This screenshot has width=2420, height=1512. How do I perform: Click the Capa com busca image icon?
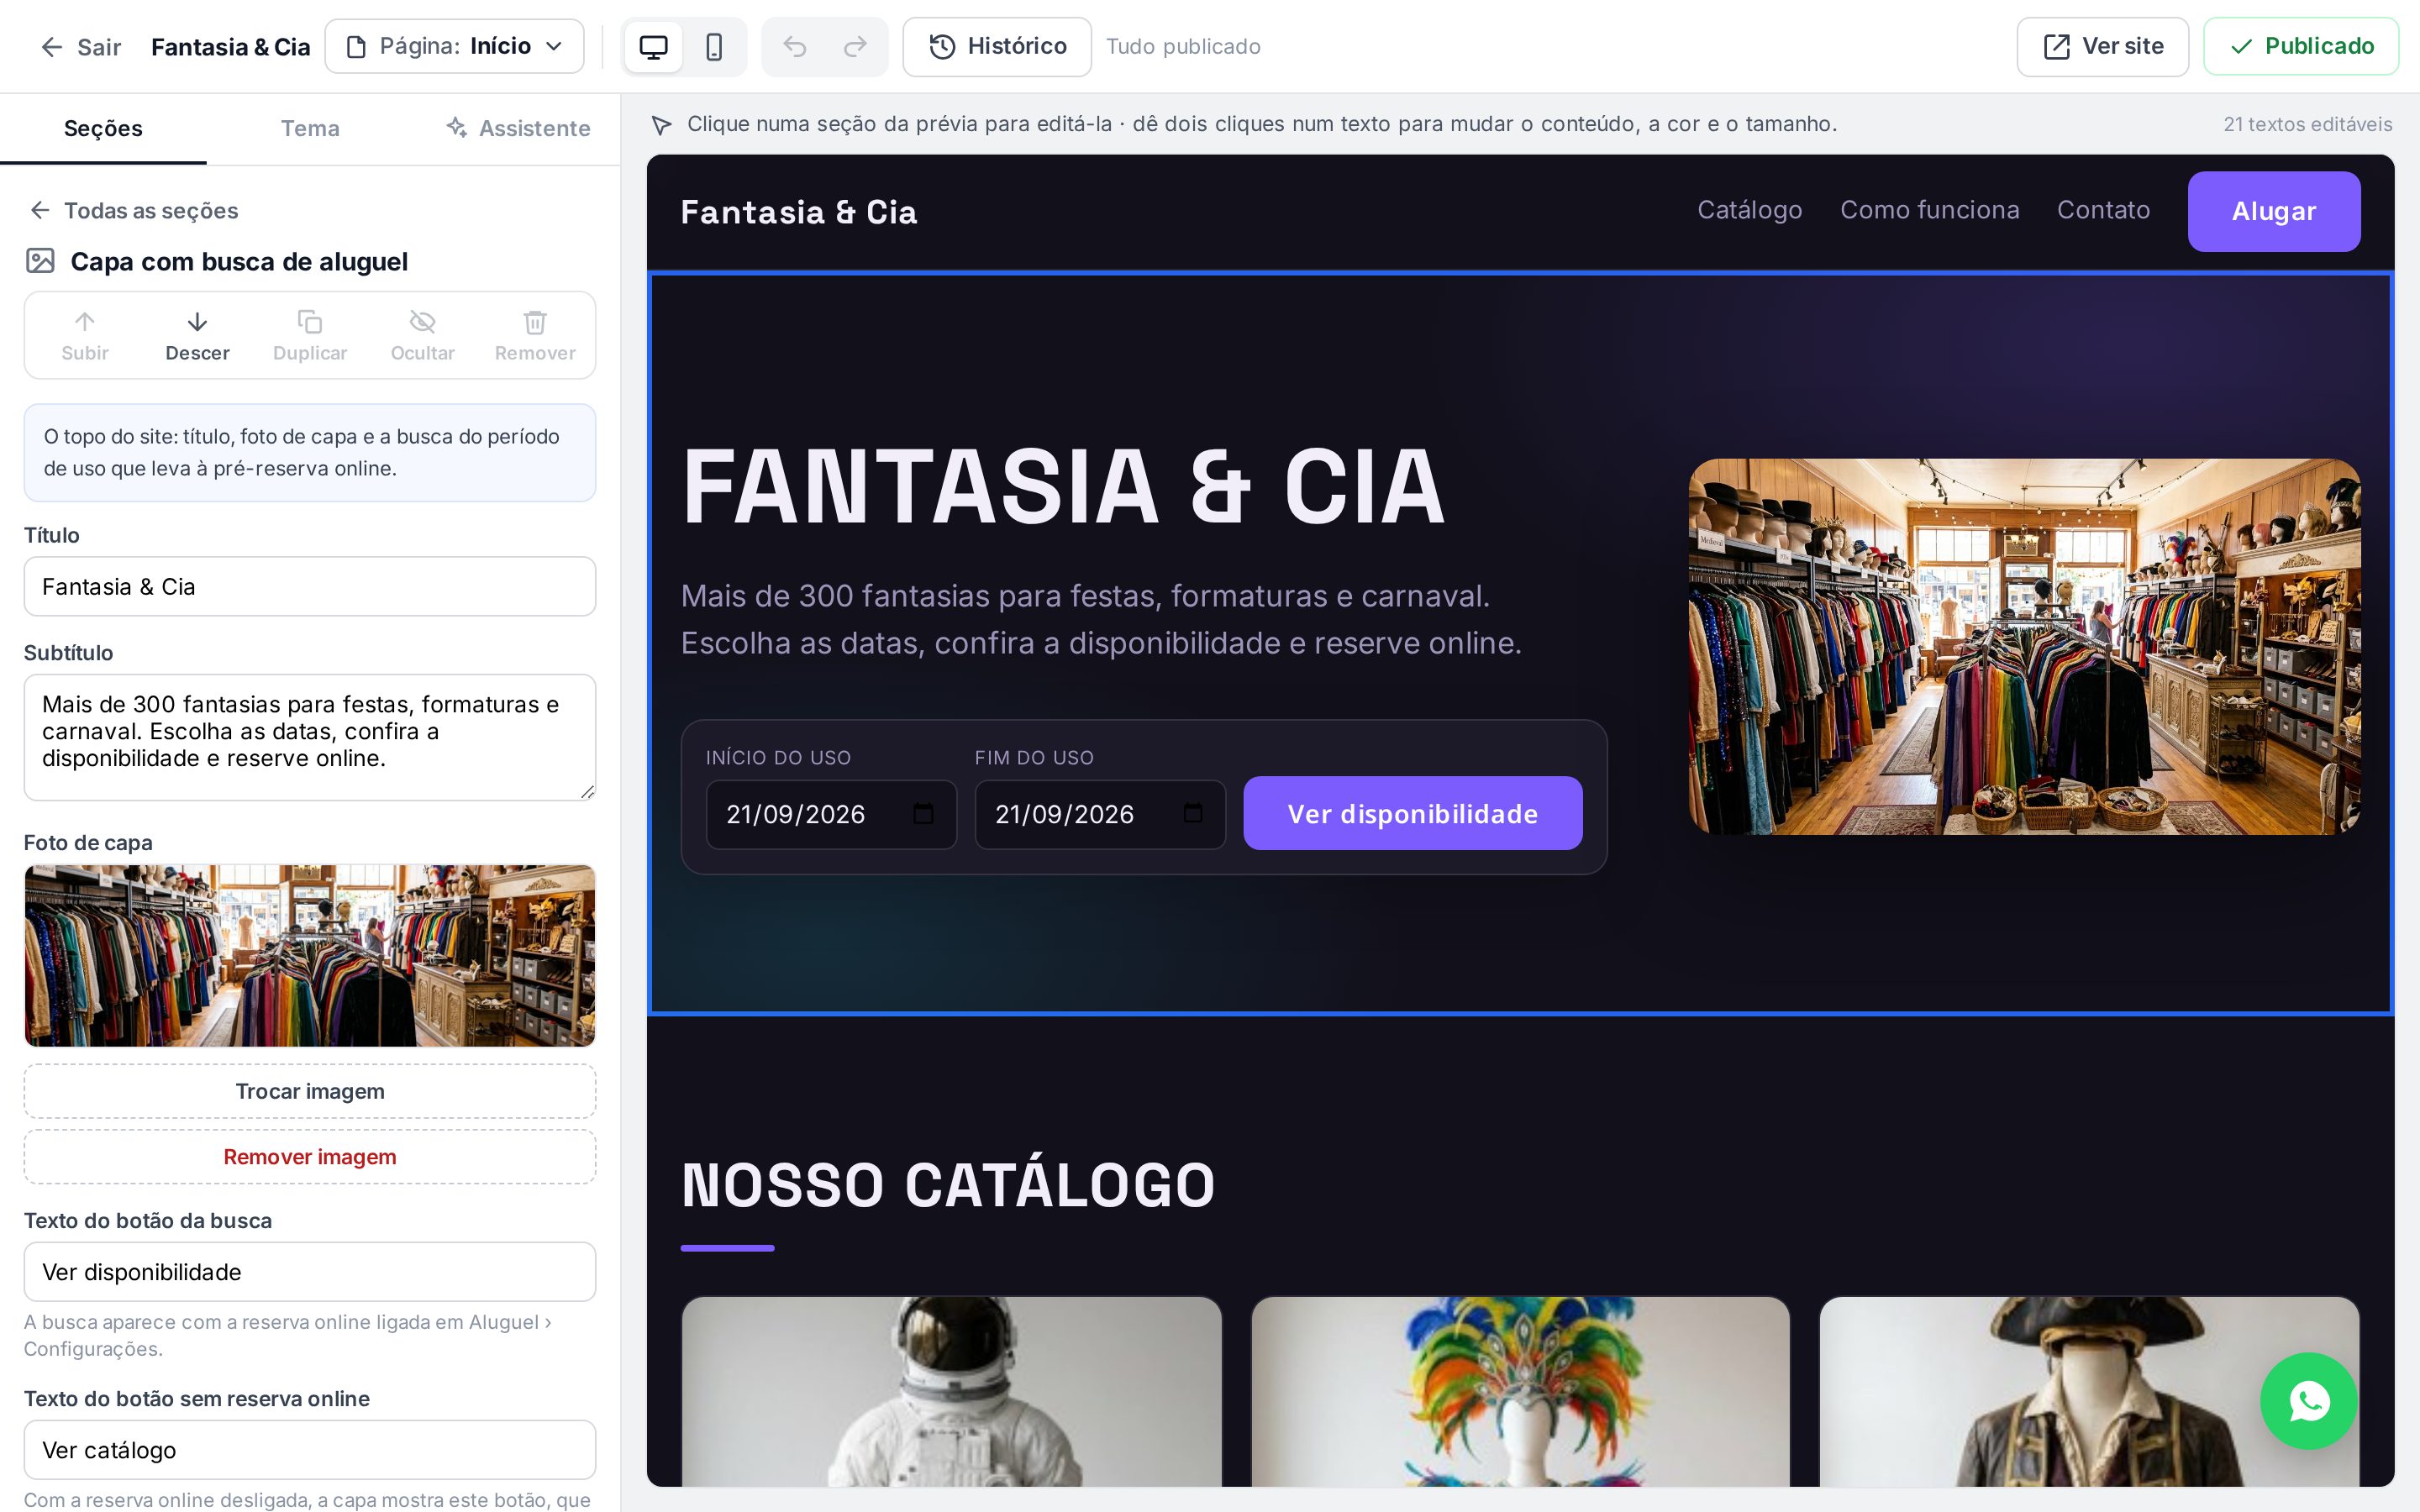click(x=40, y=261)
